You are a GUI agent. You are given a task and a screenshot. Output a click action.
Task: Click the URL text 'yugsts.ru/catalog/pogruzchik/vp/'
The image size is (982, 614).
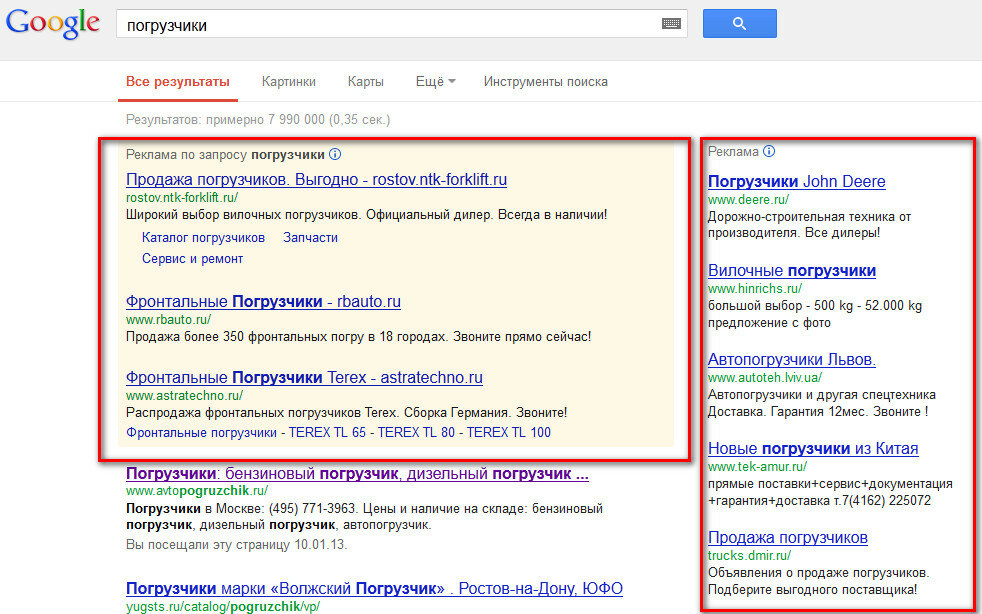pyautogui.click(x=223, y=606)
